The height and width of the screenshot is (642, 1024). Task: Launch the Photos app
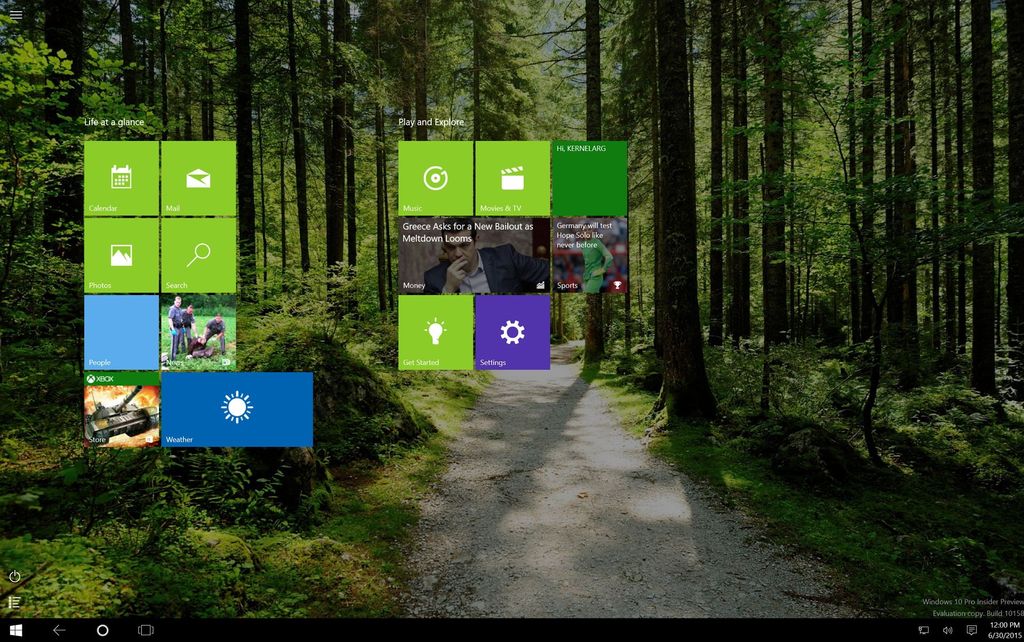121,254
